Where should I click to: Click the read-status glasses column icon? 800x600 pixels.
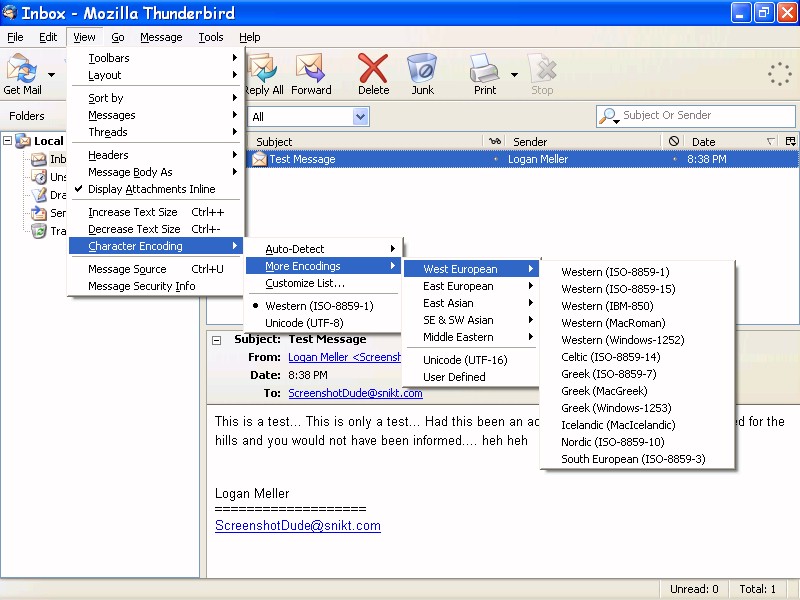click(x=495, y=141)
